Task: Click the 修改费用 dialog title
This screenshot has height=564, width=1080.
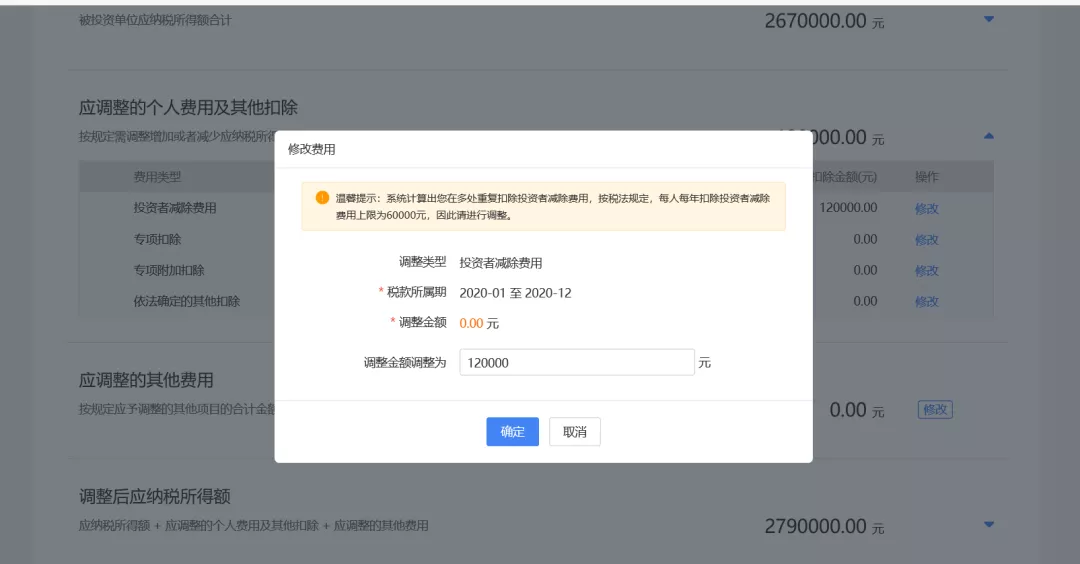Action: 312,149
